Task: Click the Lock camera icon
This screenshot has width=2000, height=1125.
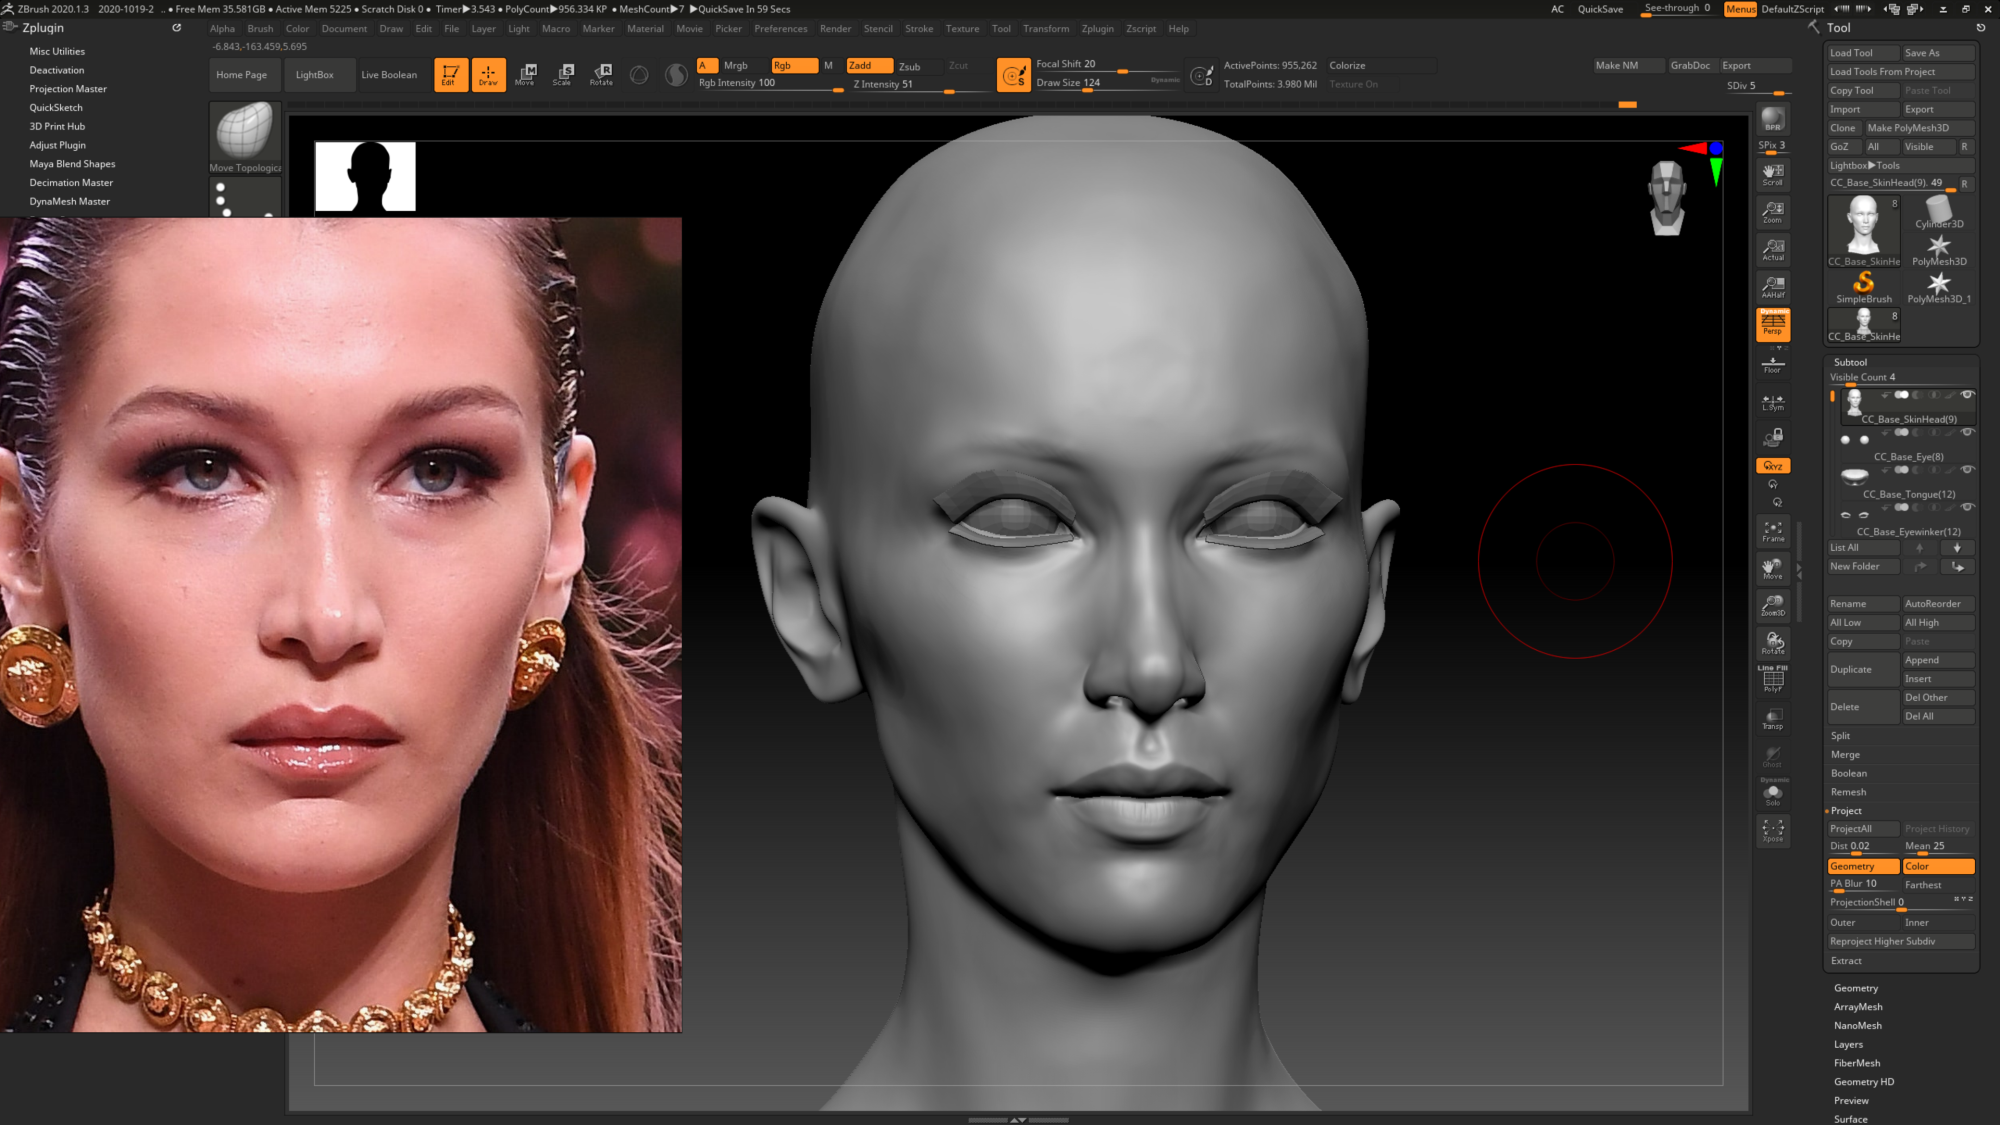Action: click(x=1772, y=437)
